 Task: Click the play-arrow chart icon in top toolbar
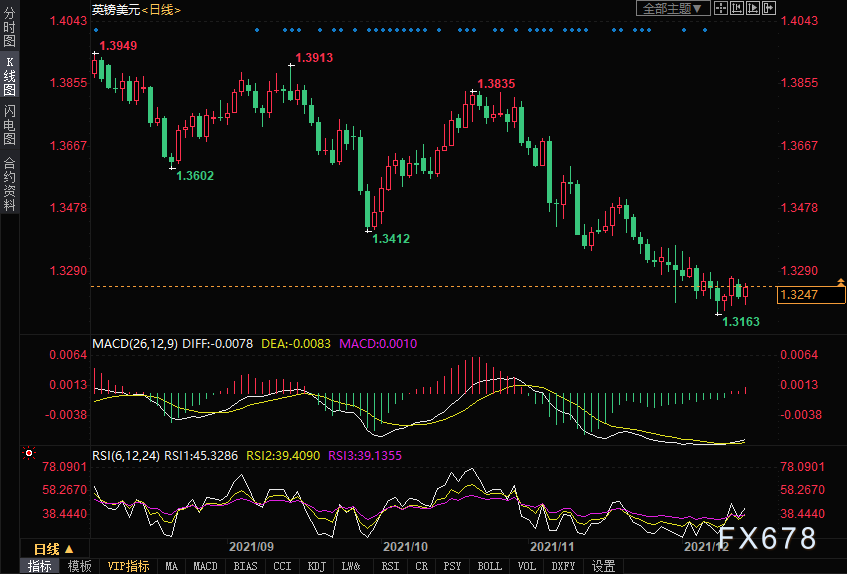coord(752,8)
